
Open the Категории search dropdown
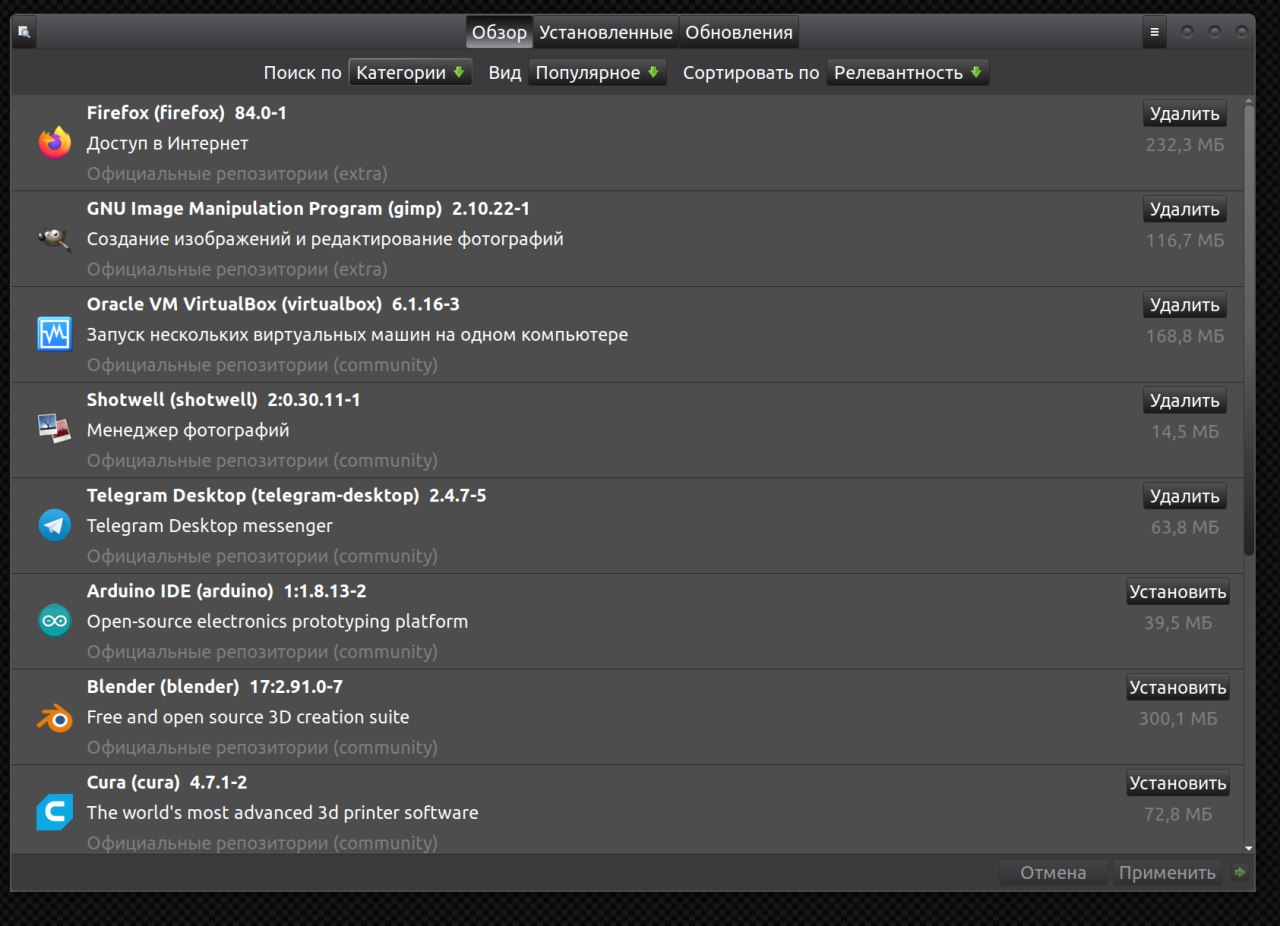[x=410, y=72]
